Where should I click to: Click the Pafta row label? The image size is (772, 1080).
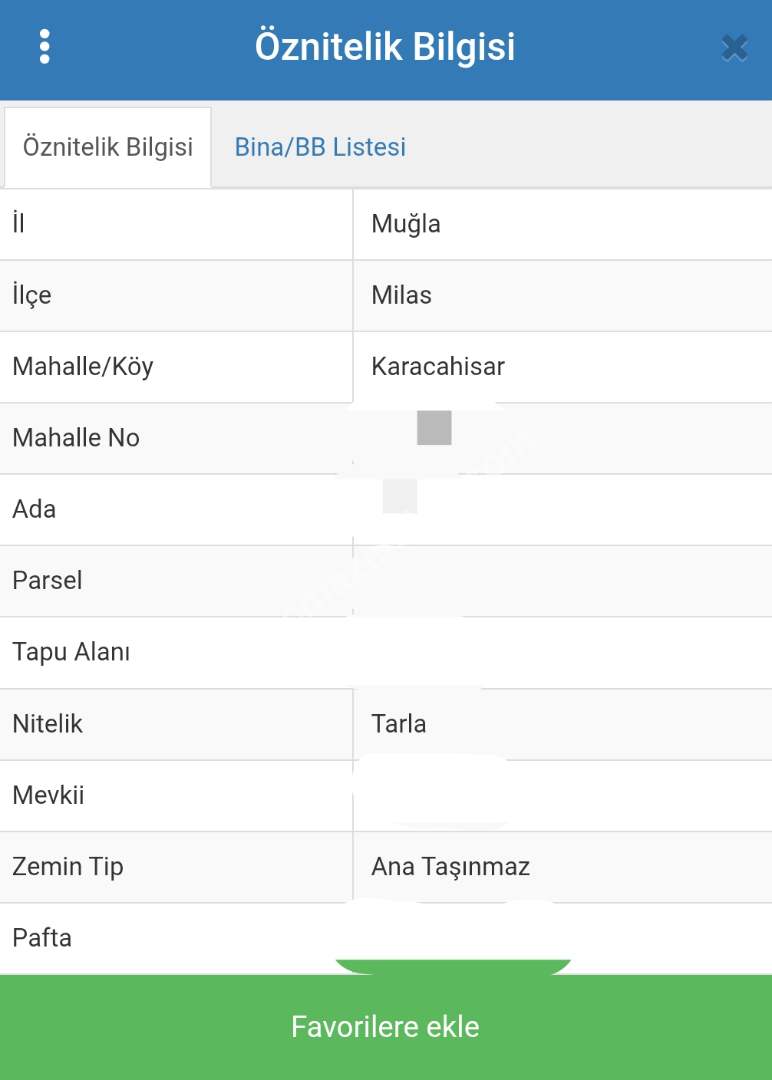coord(42,939)
